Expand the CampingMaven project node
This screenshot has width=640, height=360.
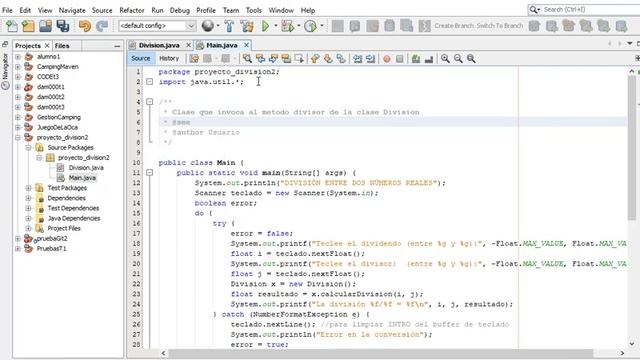[x=18, y=67]
